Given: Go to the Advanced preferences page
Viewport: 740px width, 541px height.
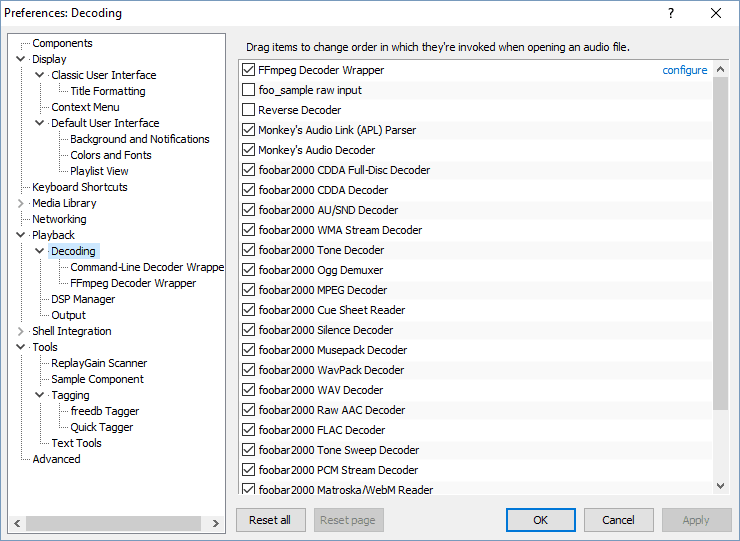Looking at the screenshot, I should tap(56, 459).
